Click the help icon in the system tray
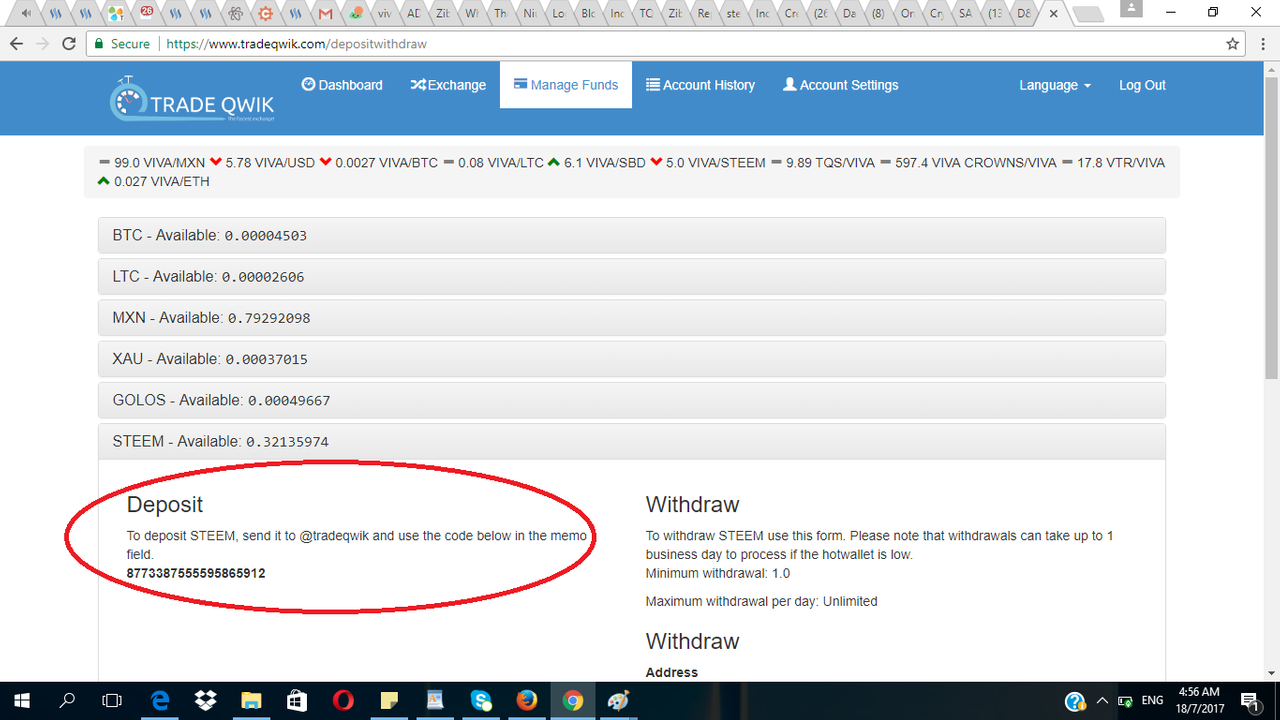 [x=1075, y=701]
